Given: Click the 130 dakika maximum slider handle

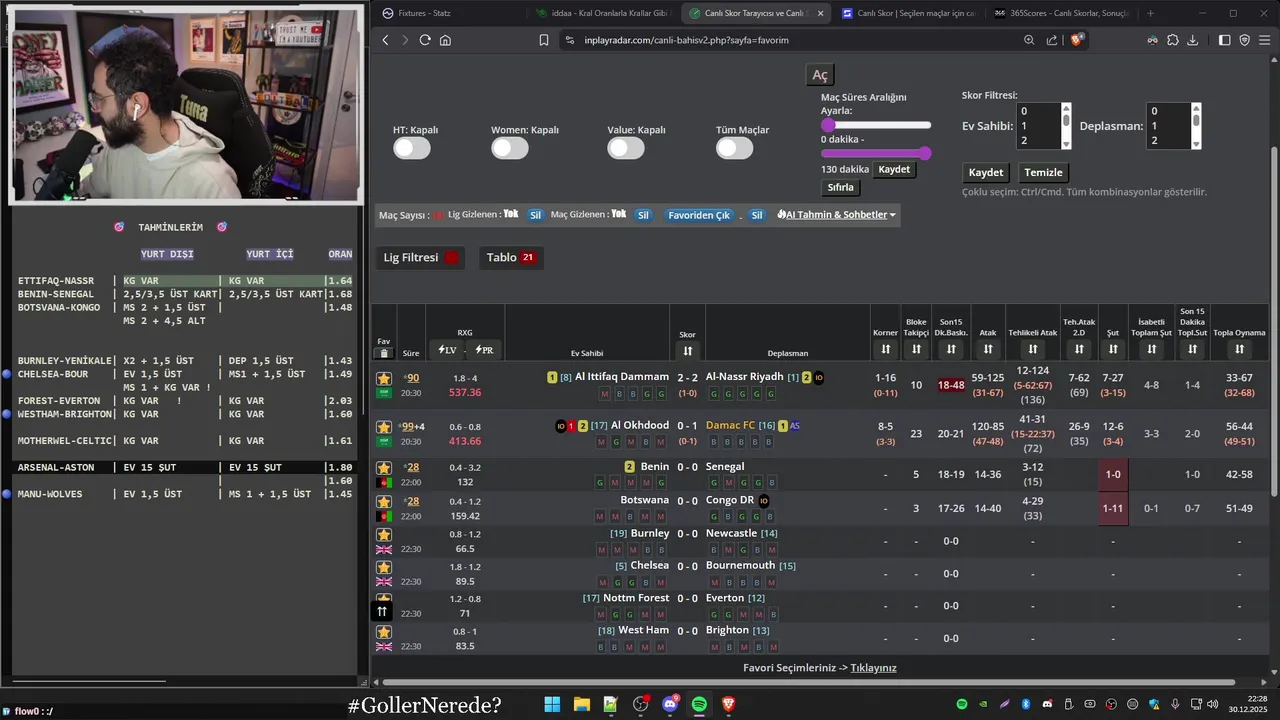Looking at the screenshot, I should coord(925,153).
